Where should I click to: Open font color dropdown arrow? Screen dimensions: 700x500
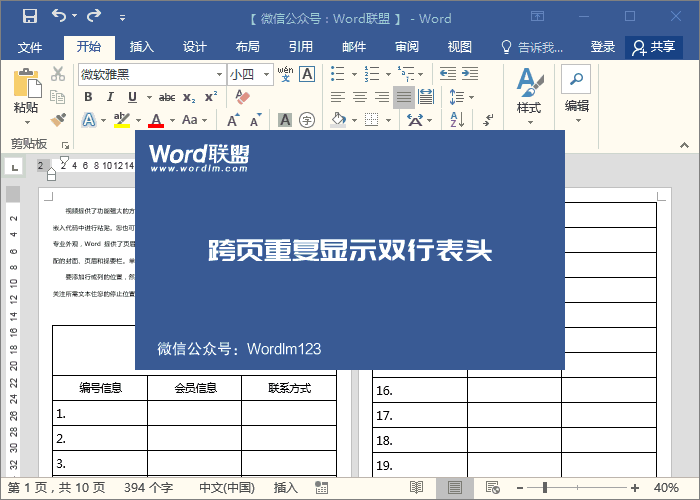(x=172, y=121)
